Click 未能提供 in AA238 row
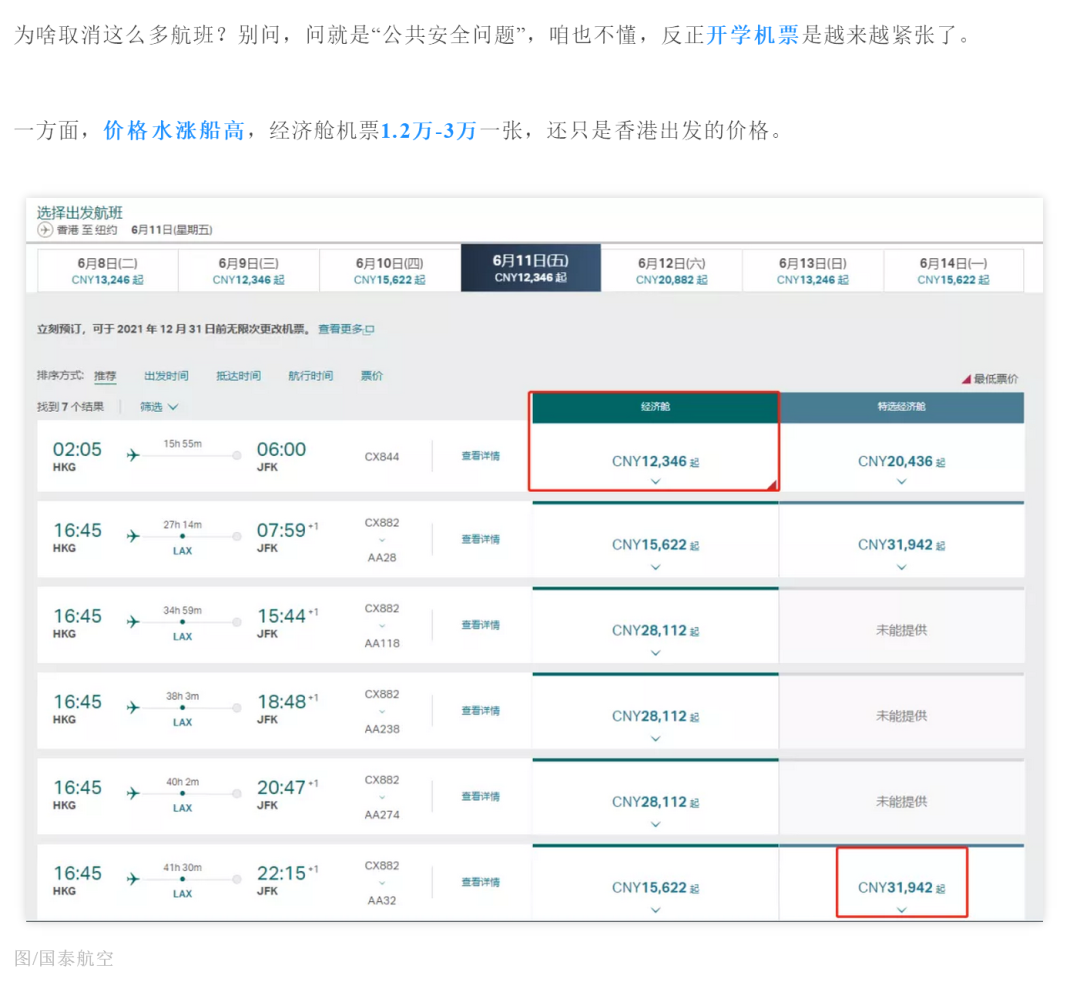The height and width of the screenshot is (985, 1080). click(x=902, y=716)
